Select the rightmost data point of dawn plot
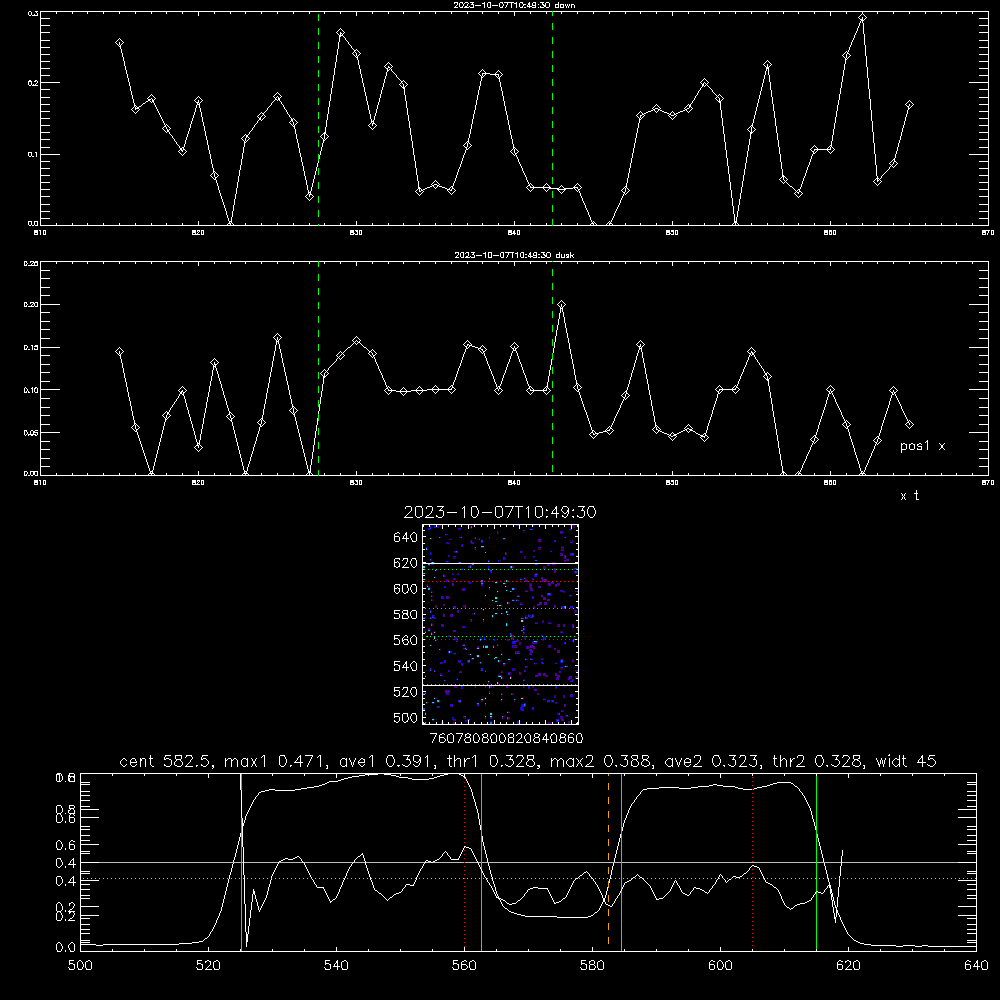Image resolution: width=1000 pixels, height=1000 pixels. pos(909,104)
